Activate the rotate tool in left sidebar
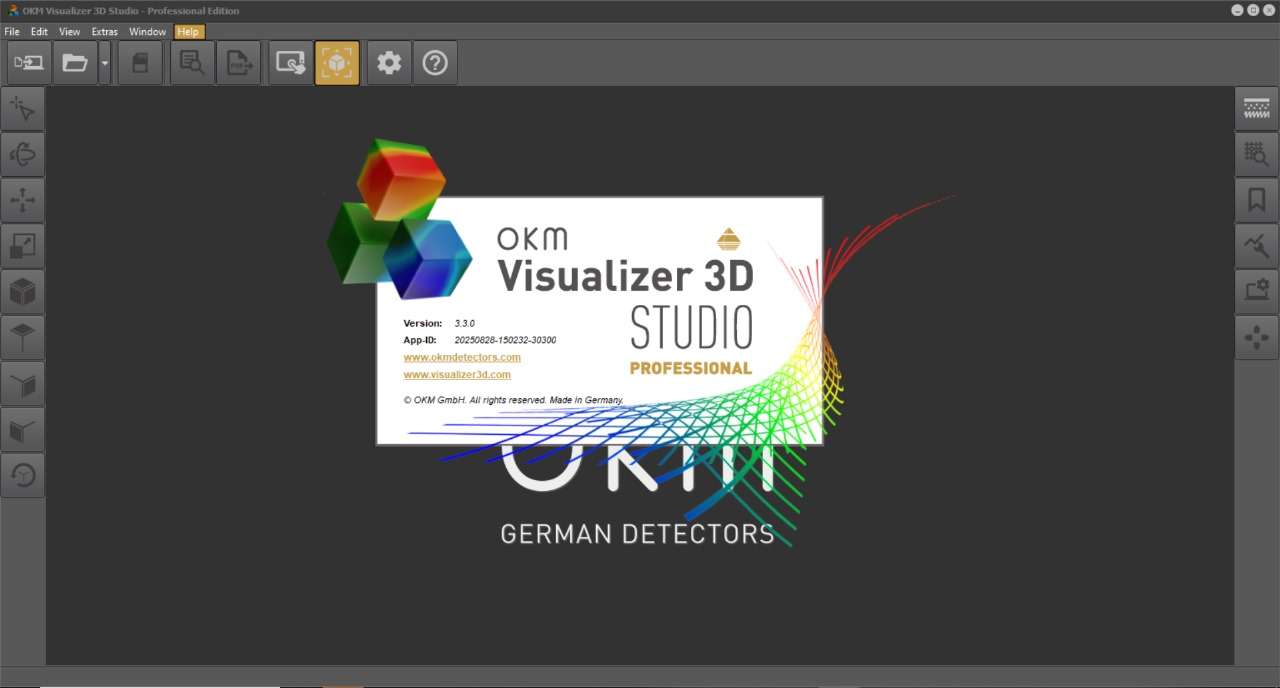 22,155
